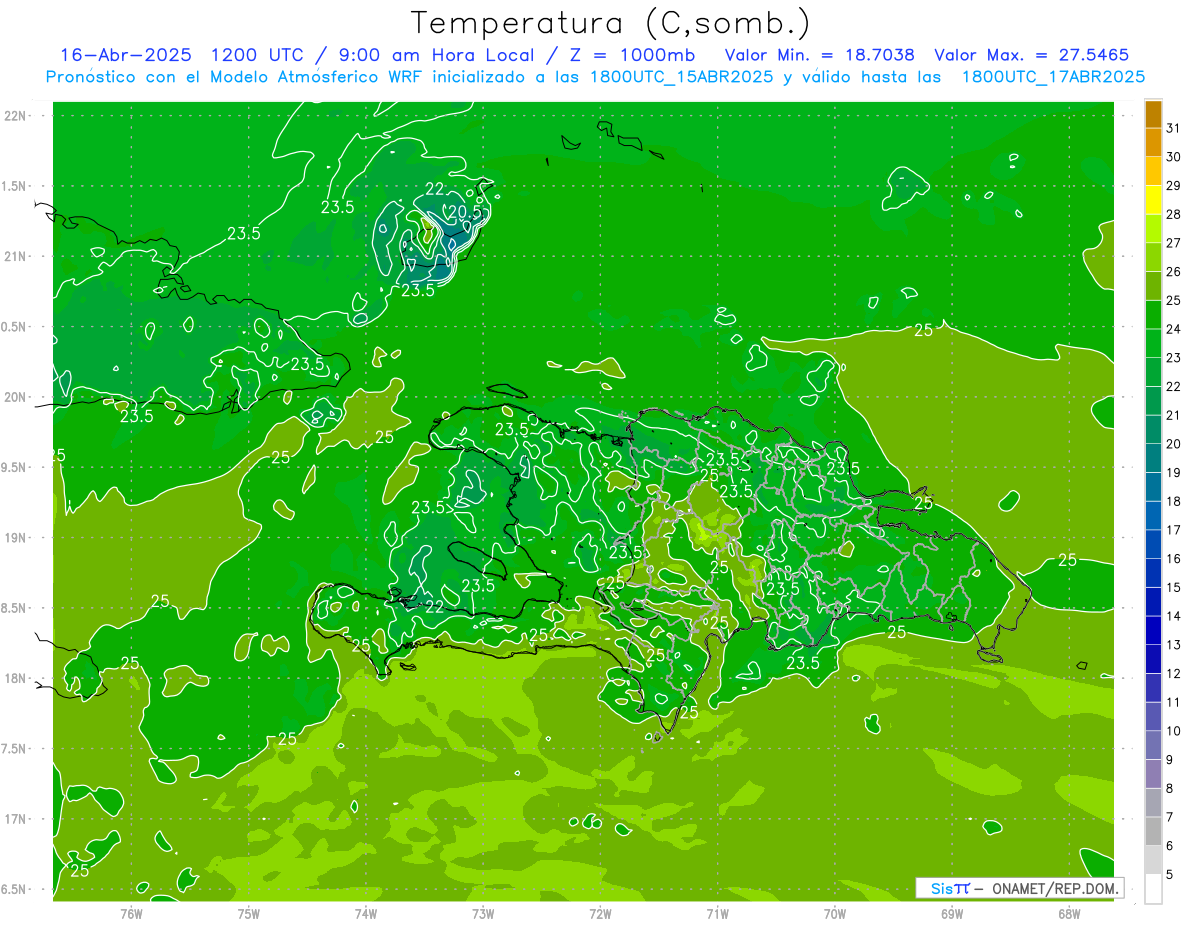
Task: Click the '73W' longitude axis label
Action: [x=483, y=914]
